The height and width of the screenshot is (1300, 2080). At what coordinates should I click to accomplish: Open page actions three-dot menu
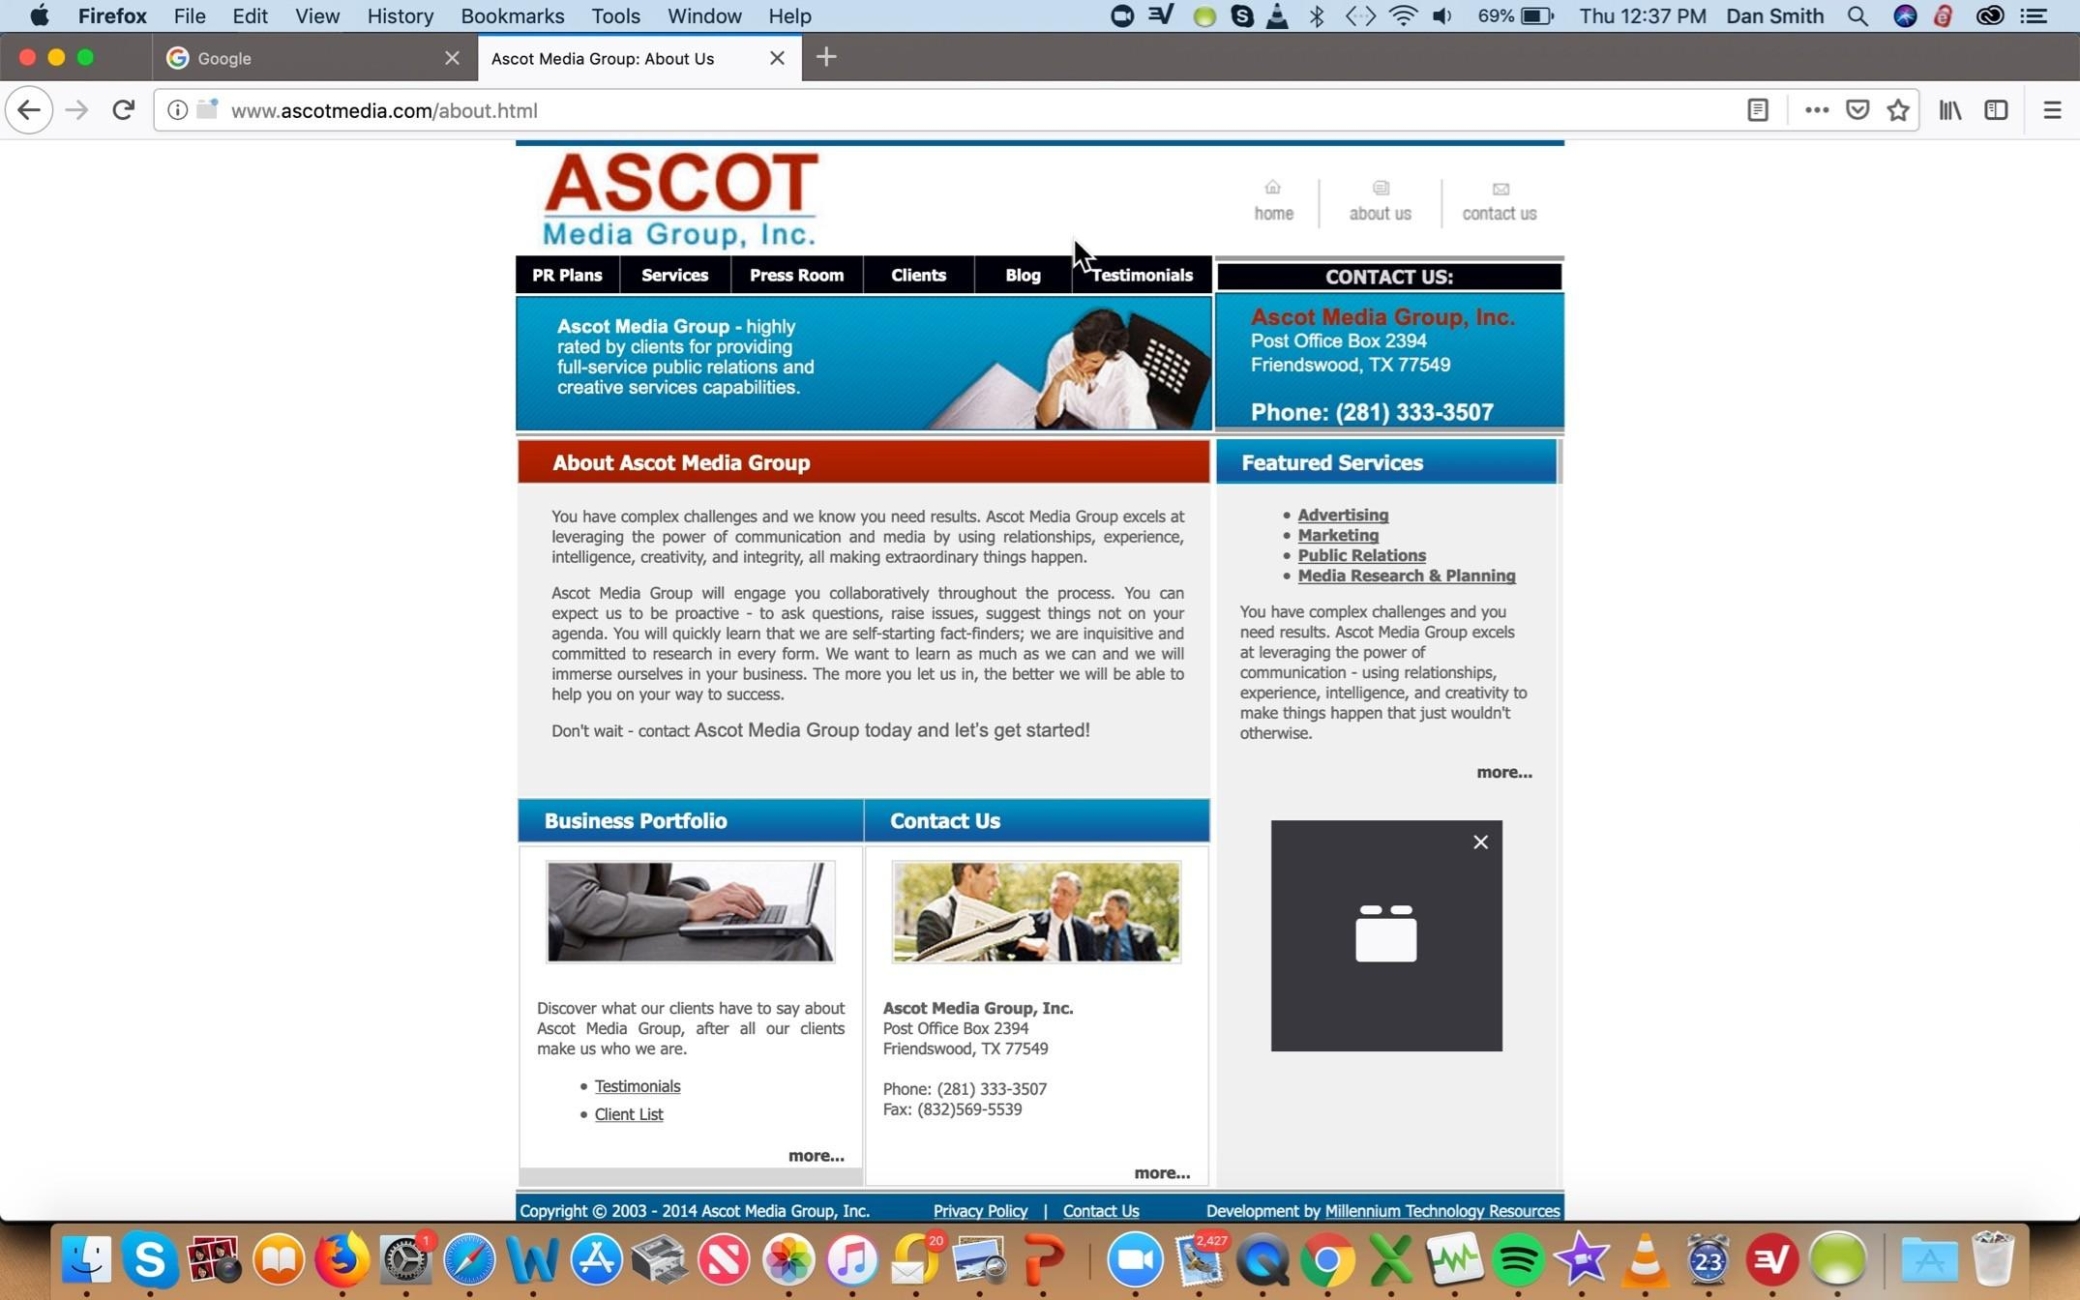coord(1816,110)
